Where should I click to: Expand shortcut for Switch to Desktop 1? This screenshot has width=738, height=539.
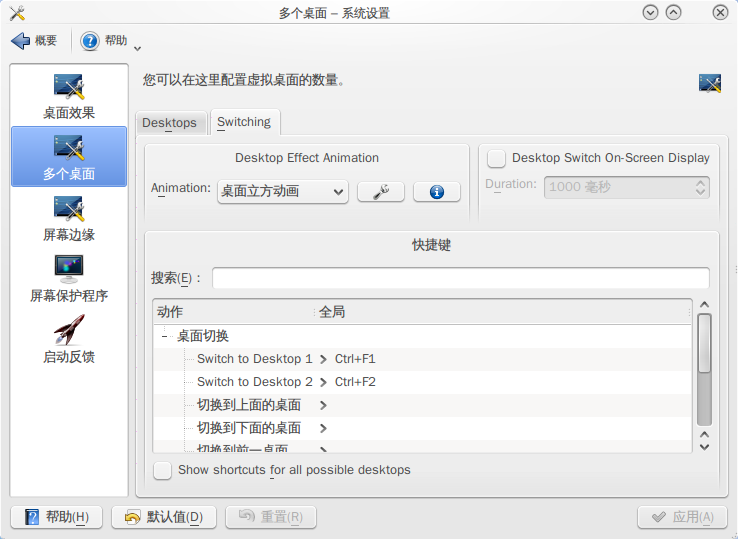323,359
